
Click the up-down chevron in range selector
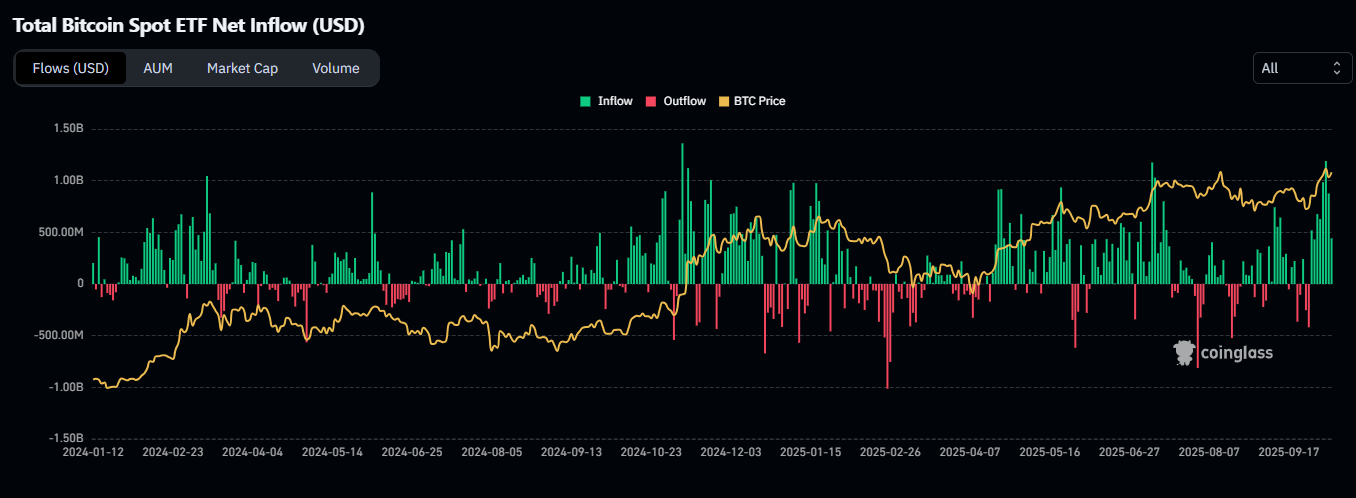click(1336, 68)
